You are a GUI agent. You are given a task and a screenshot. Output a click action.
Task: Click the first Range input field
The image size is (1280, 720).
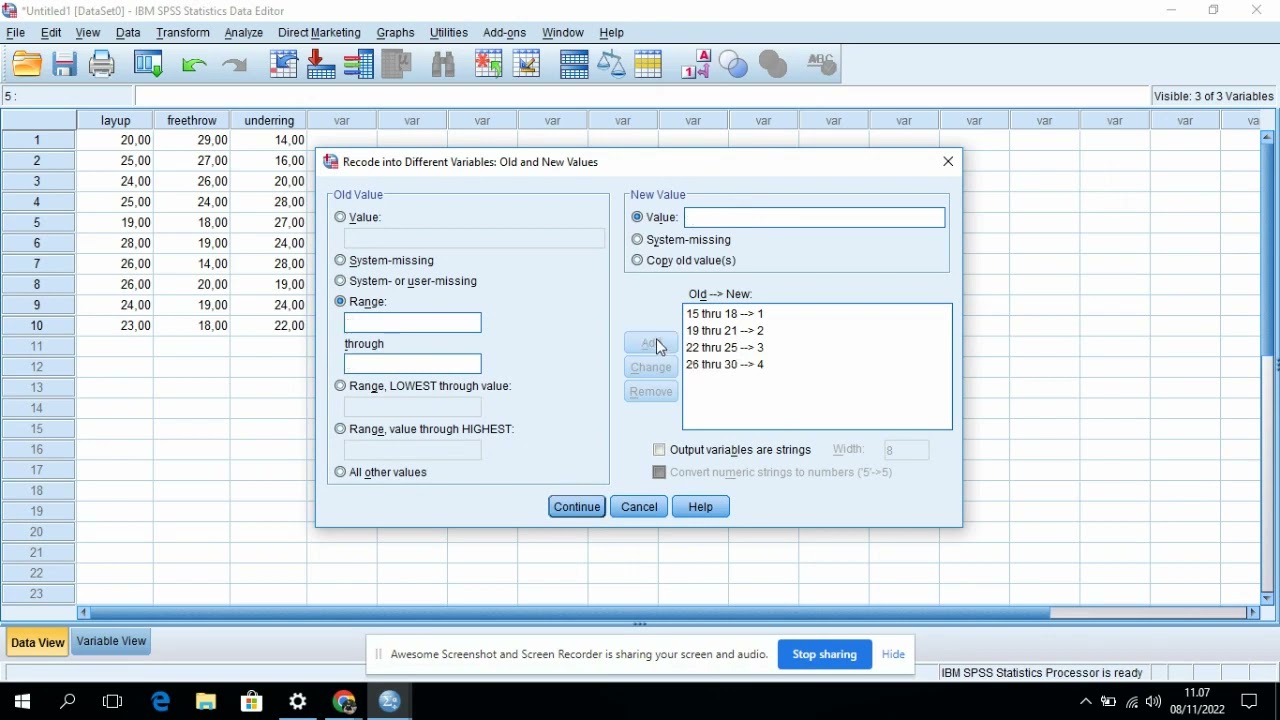[413, 323]
